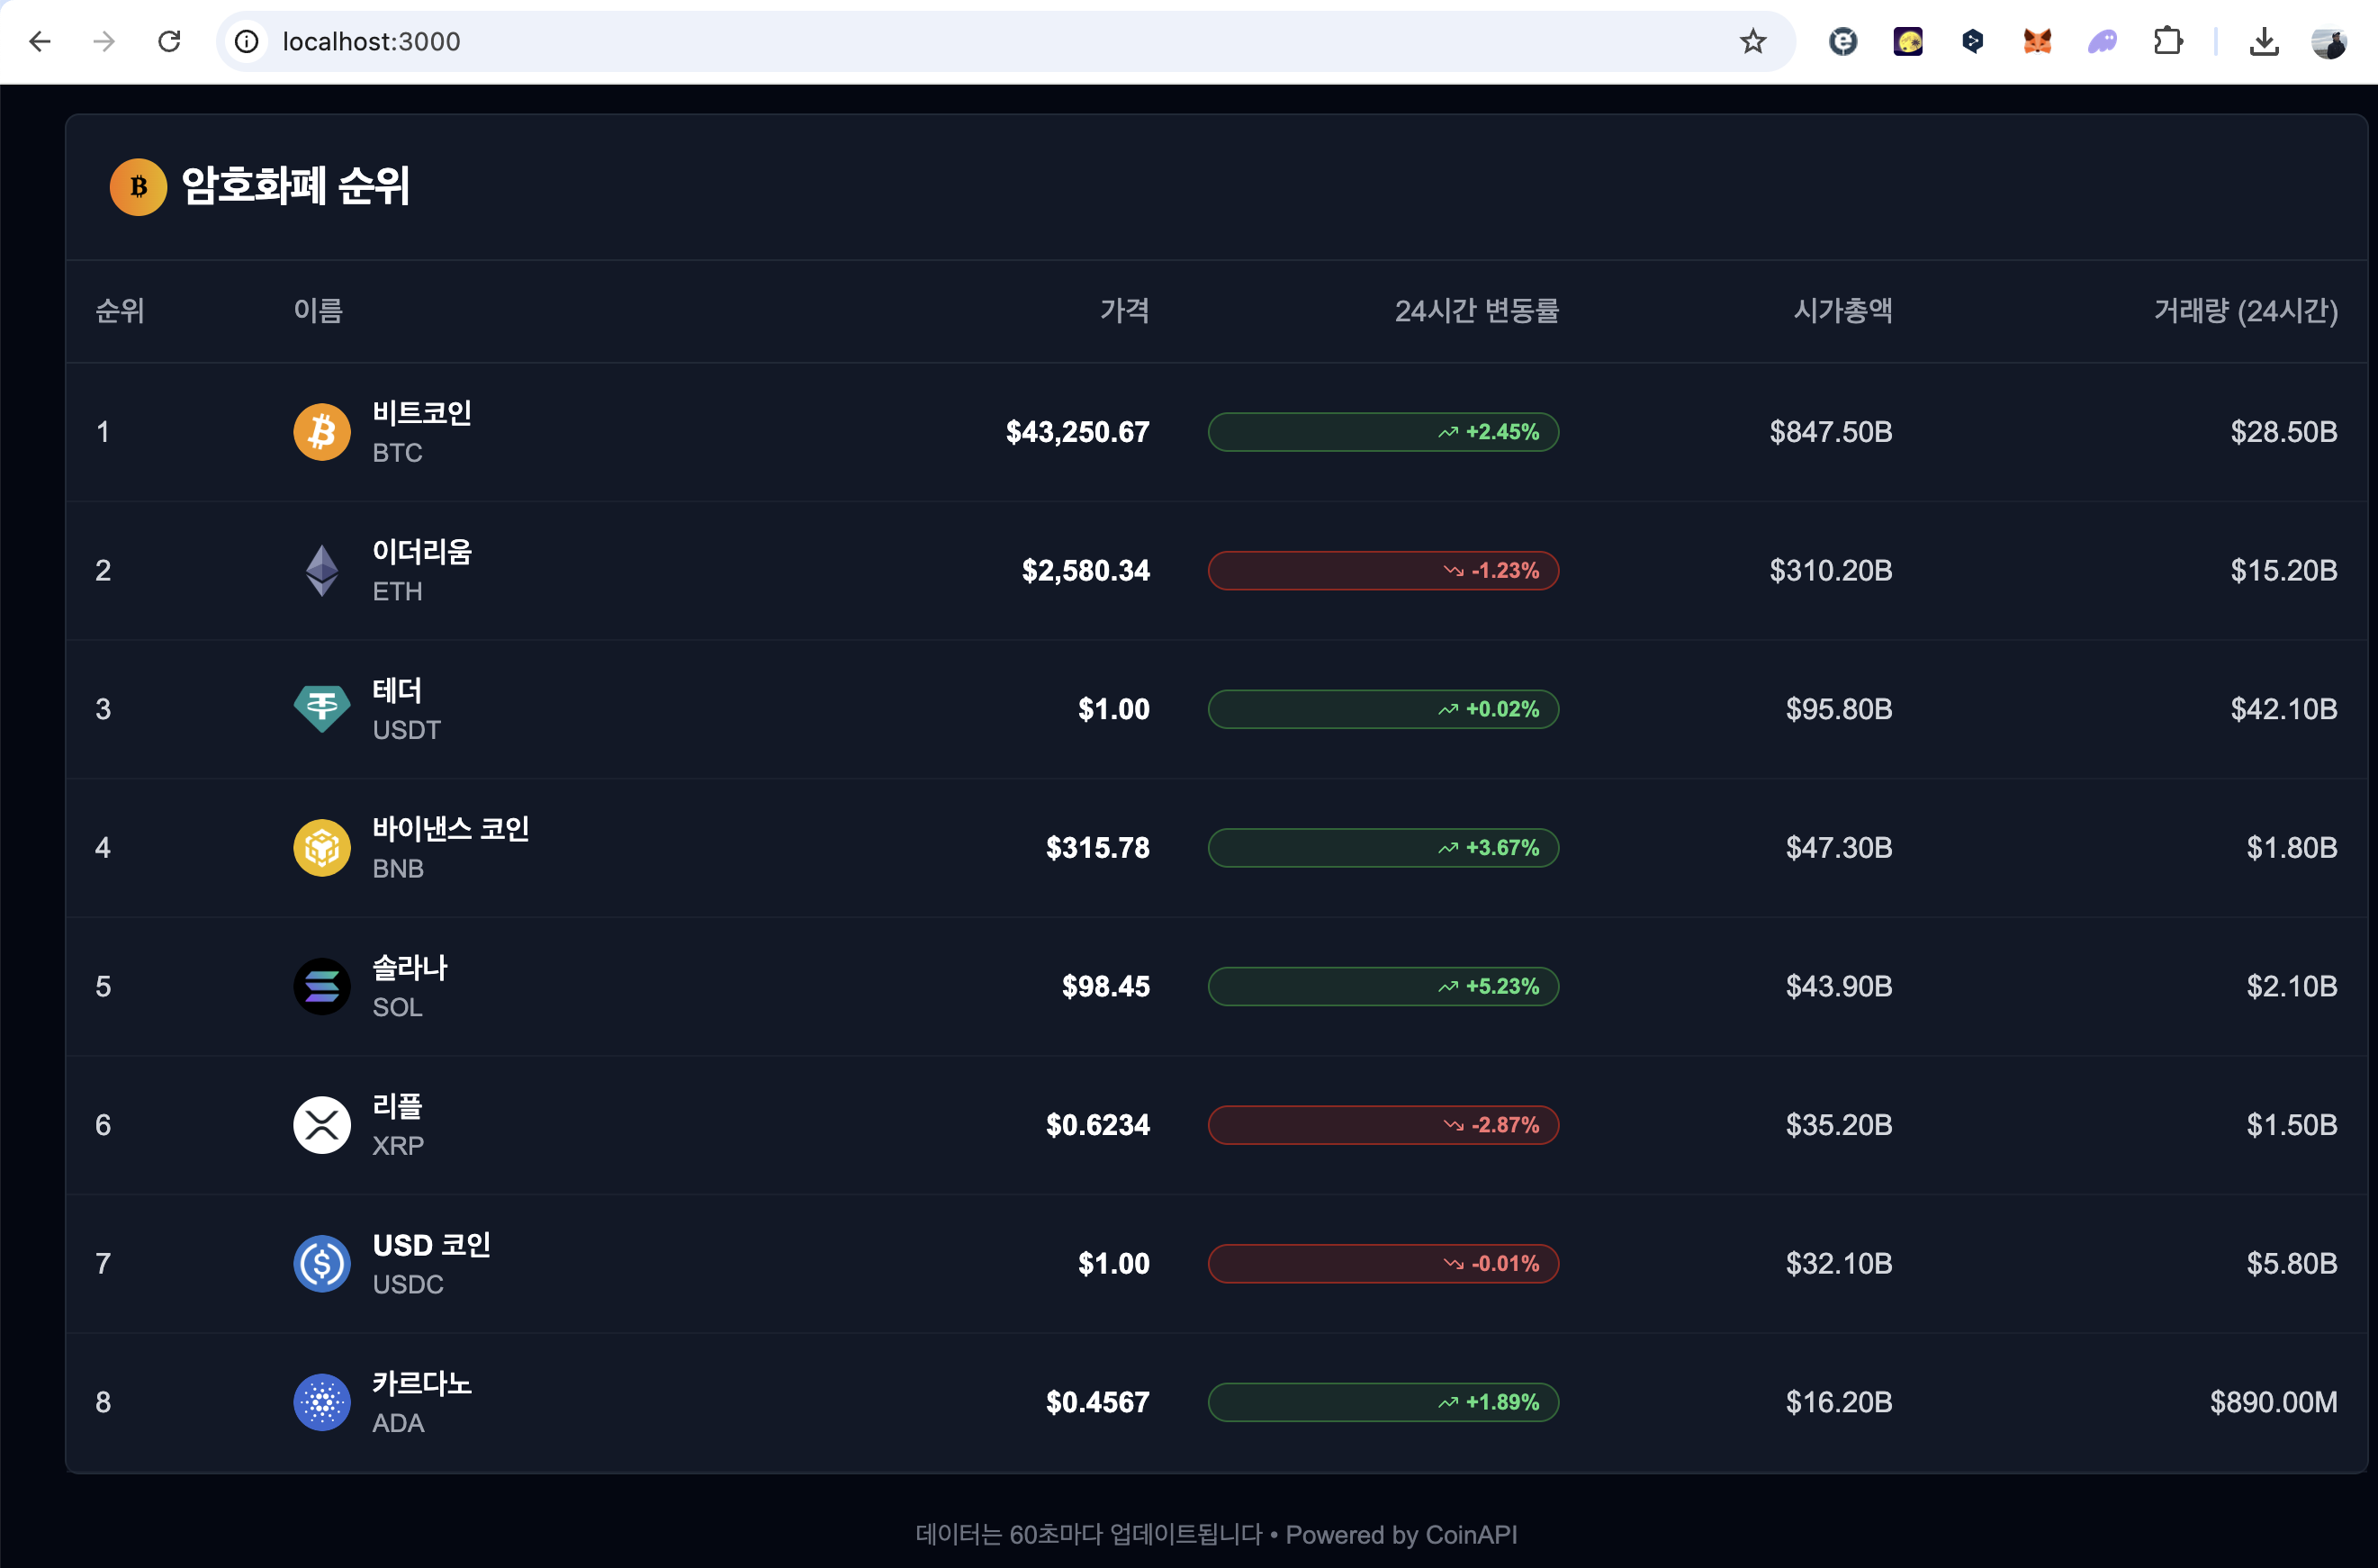Click the Ripple XRP logo icon

click(x=321, y=1125)
